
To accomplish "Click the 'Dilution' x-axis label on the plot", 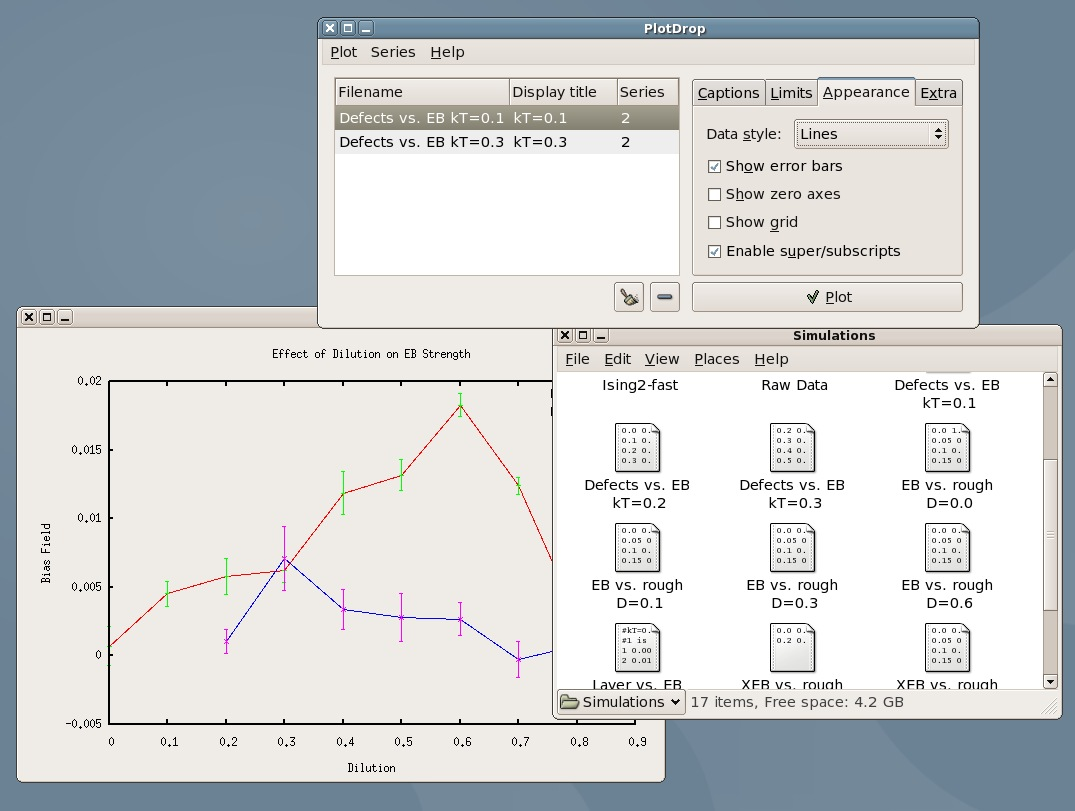I will tap(371, 768).
